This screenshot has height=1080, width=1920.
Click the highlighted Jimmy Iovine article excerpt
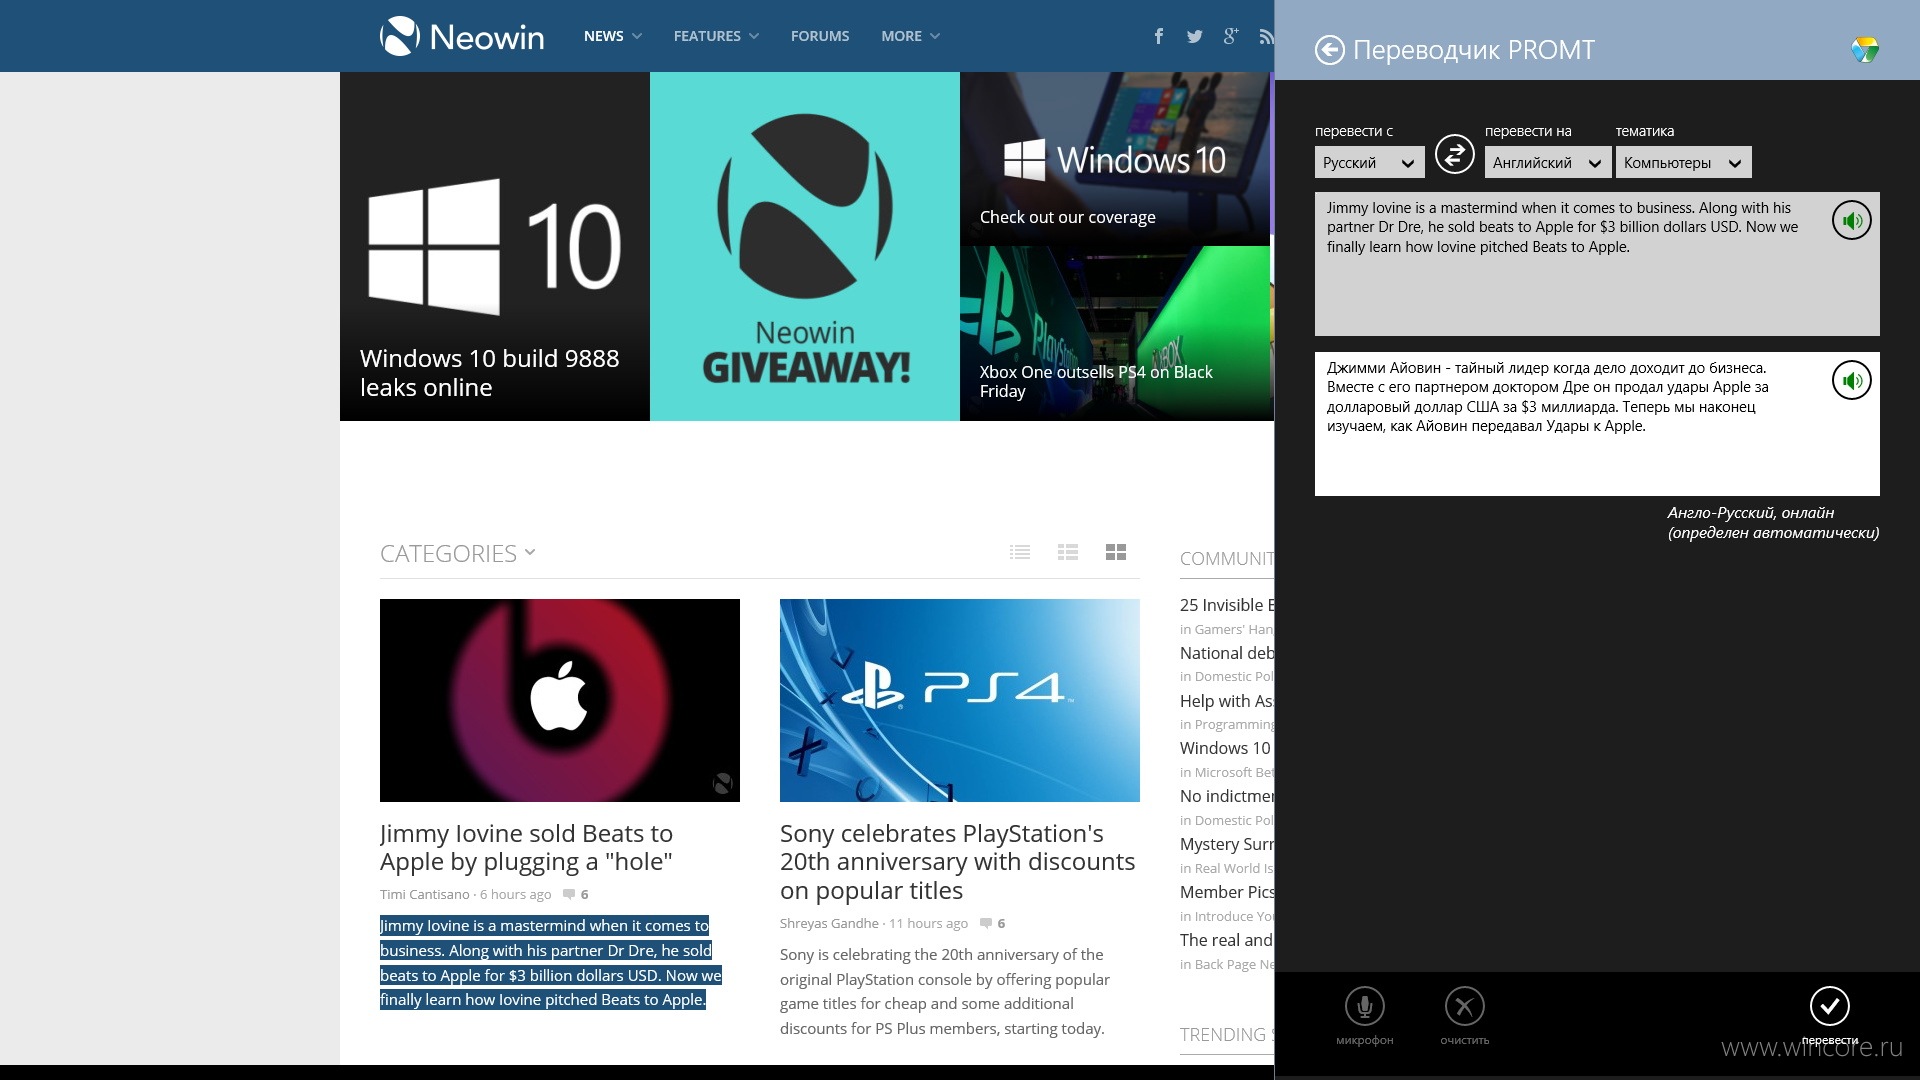pyautogui.click(x=550, y=962)
